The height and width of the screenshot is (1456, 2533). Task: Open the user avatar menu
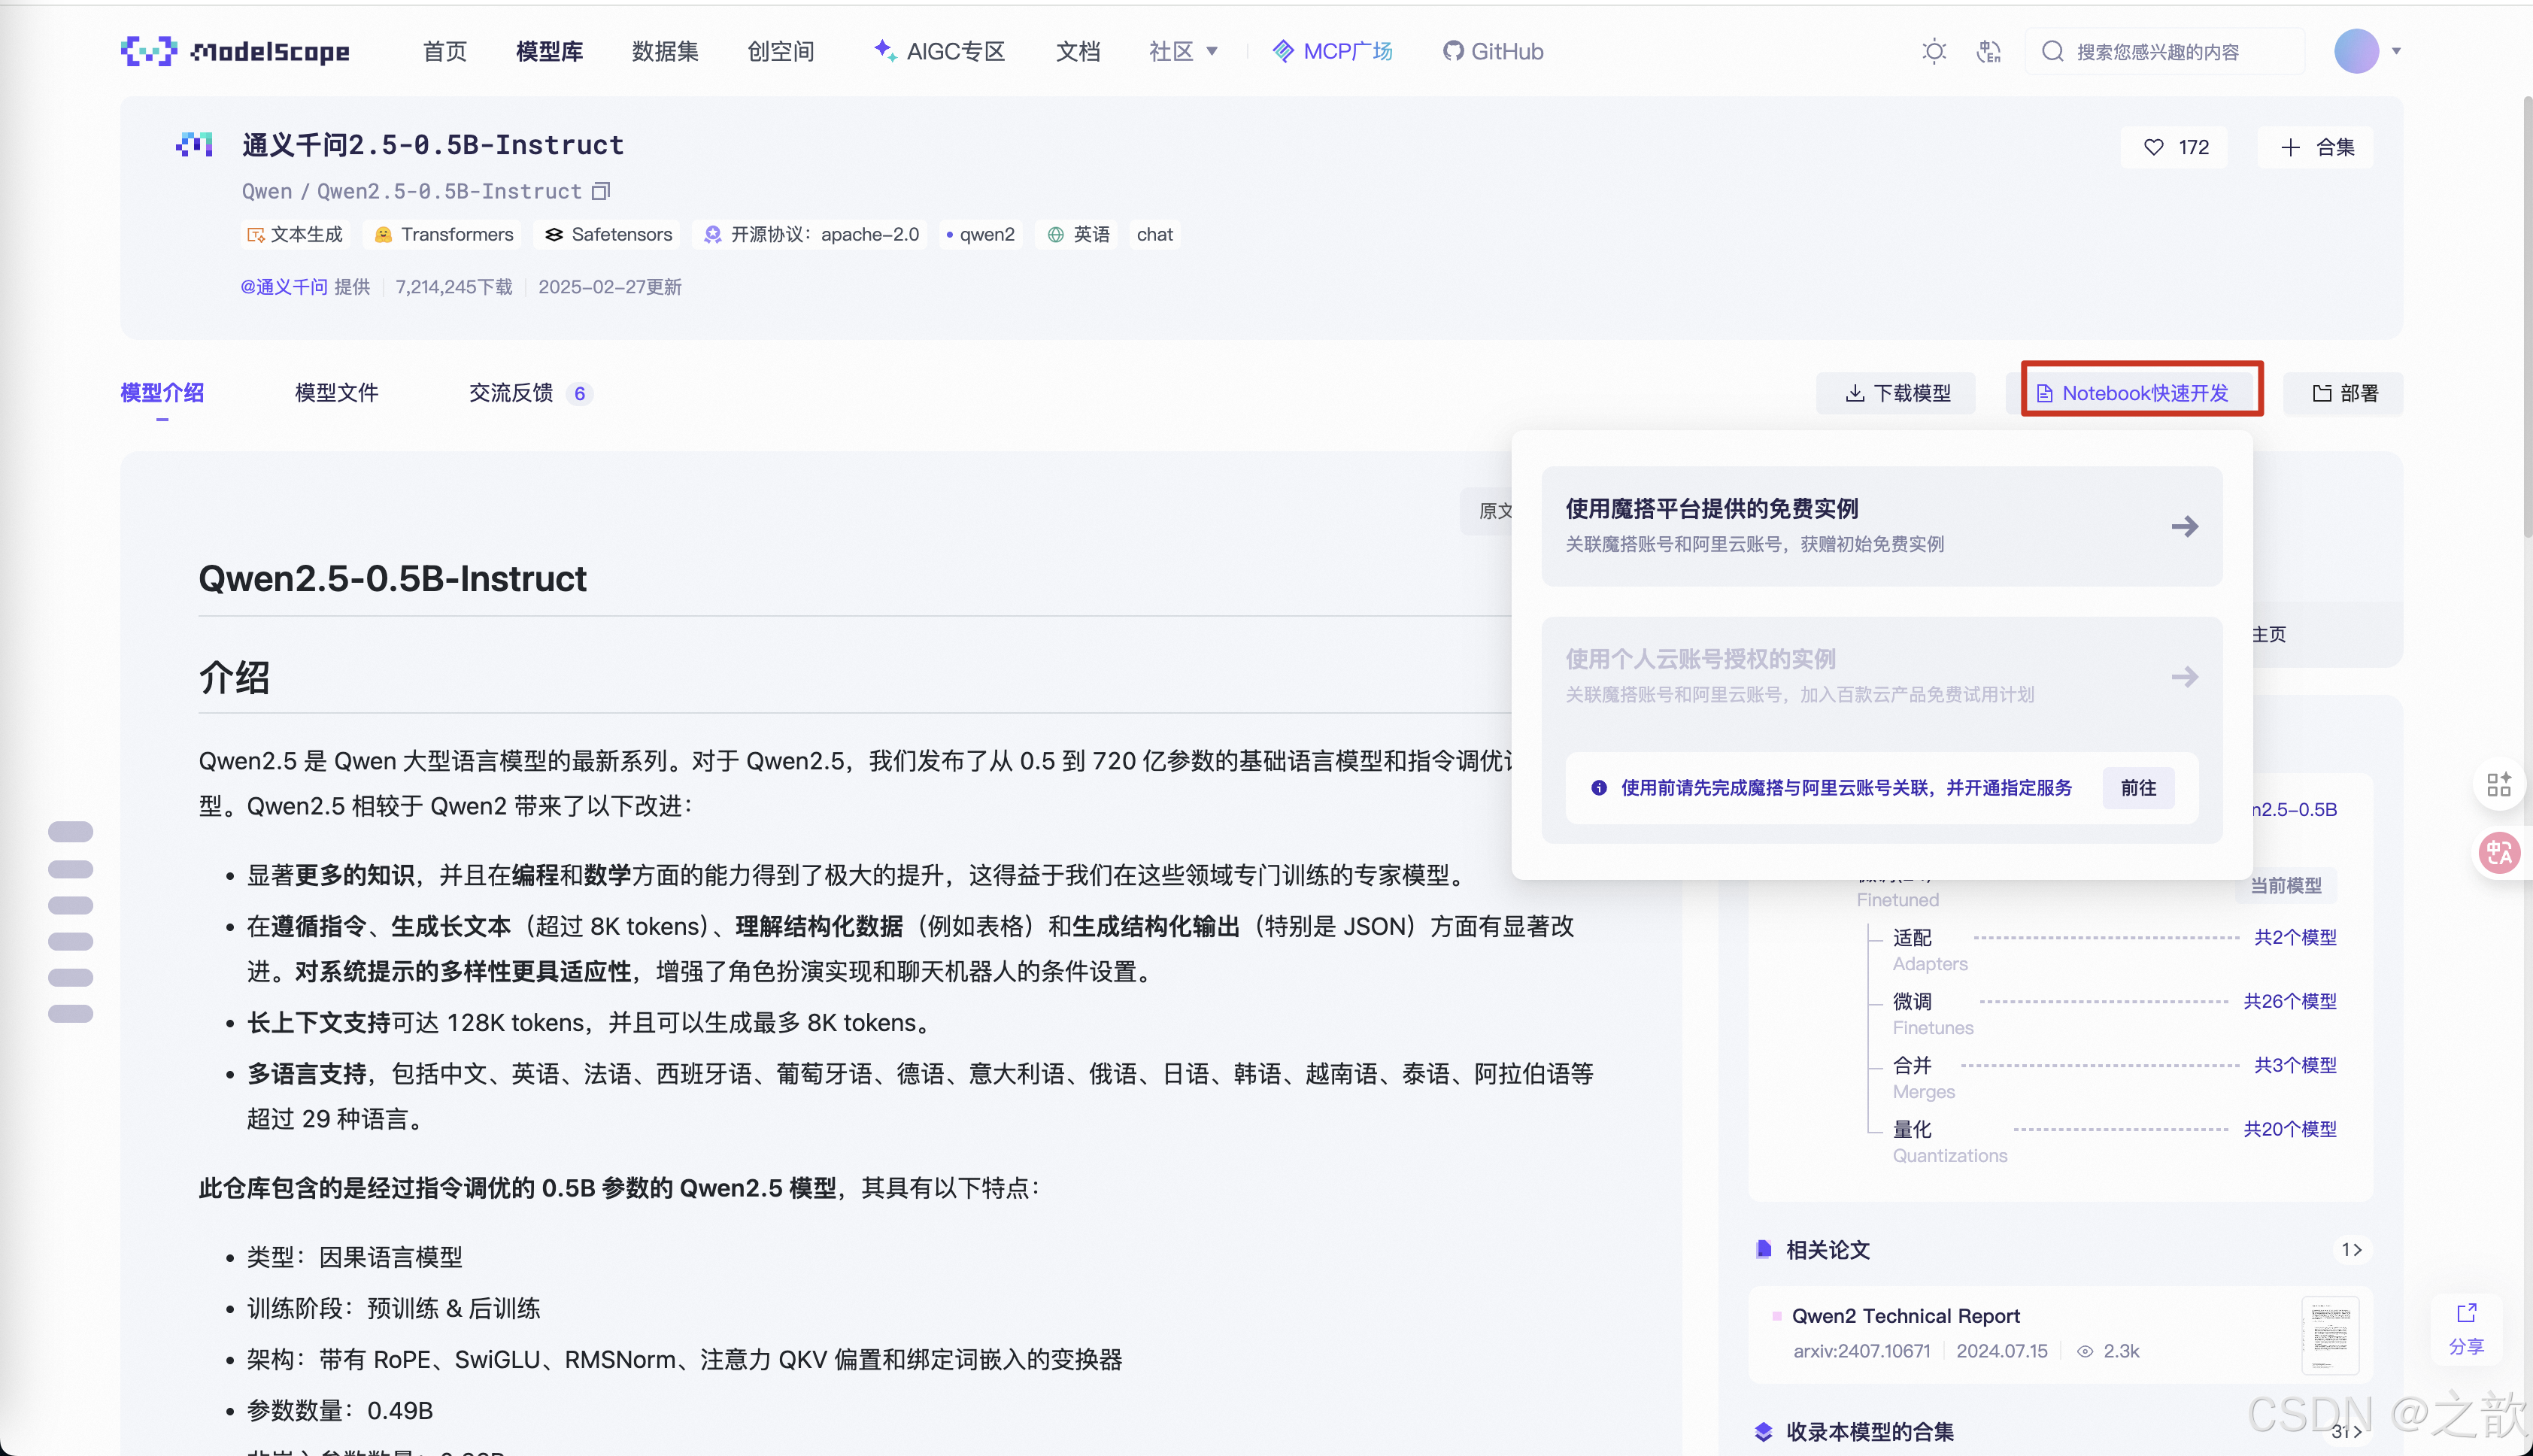pos(2356,51)
